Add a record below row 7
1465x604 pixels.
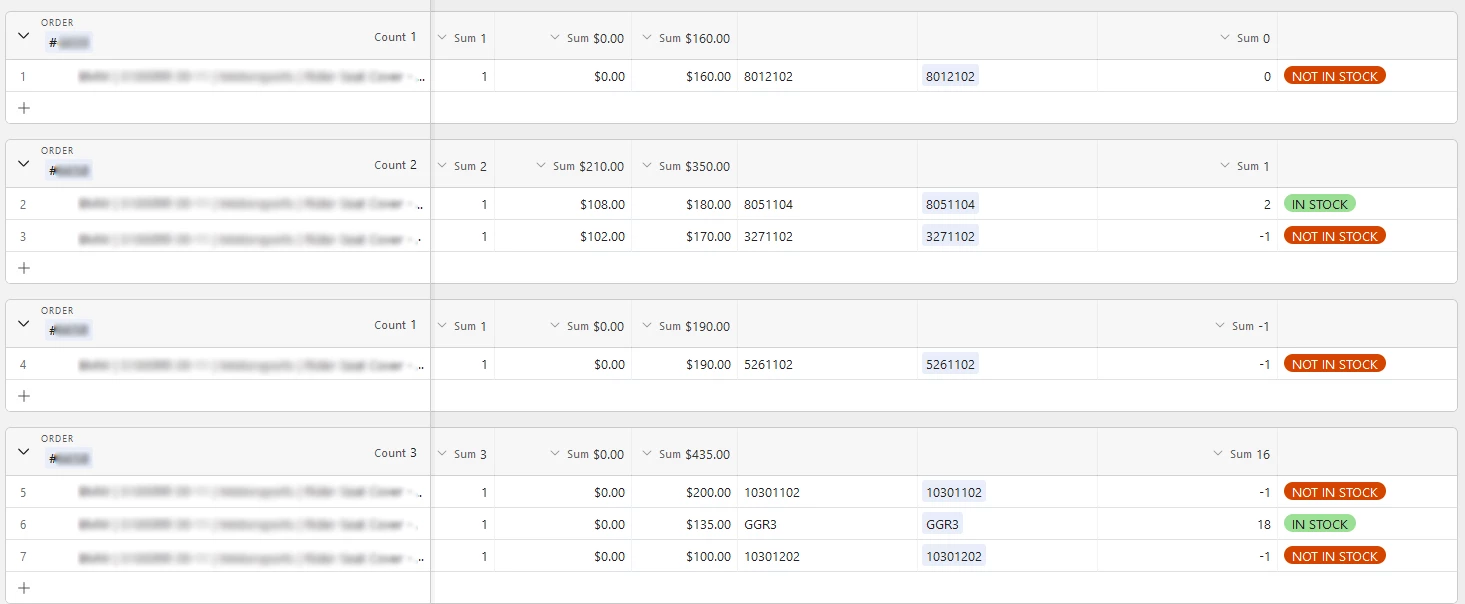click(x=24, y=588)
